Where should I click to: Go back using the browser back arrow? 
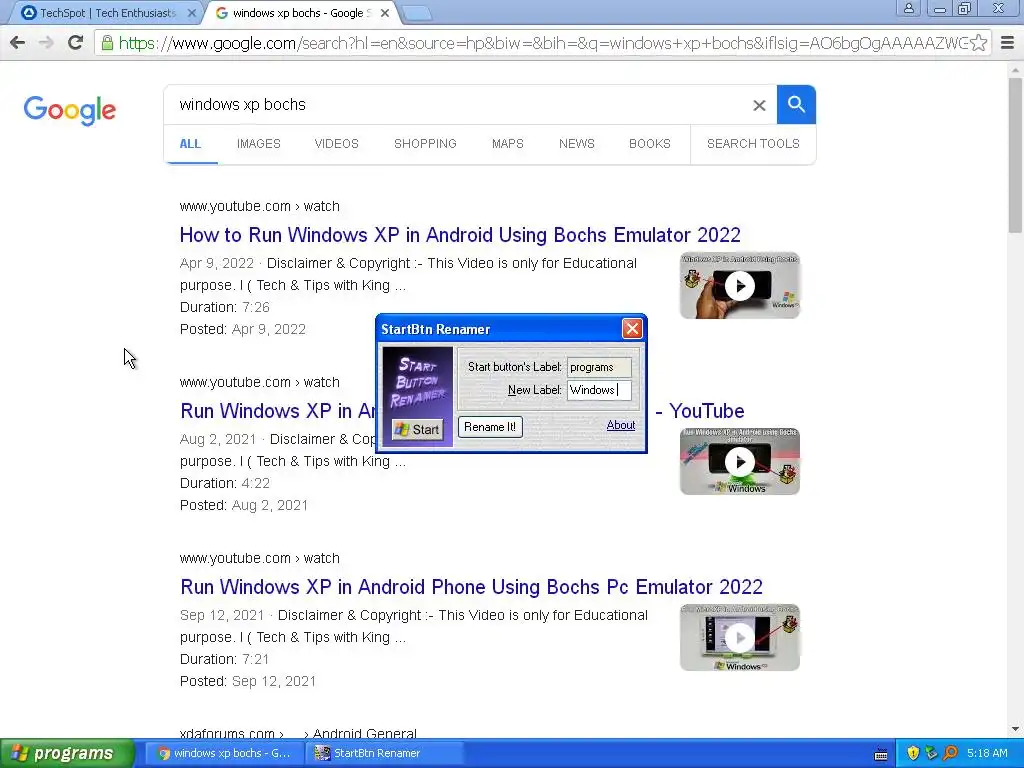point(18,43)
